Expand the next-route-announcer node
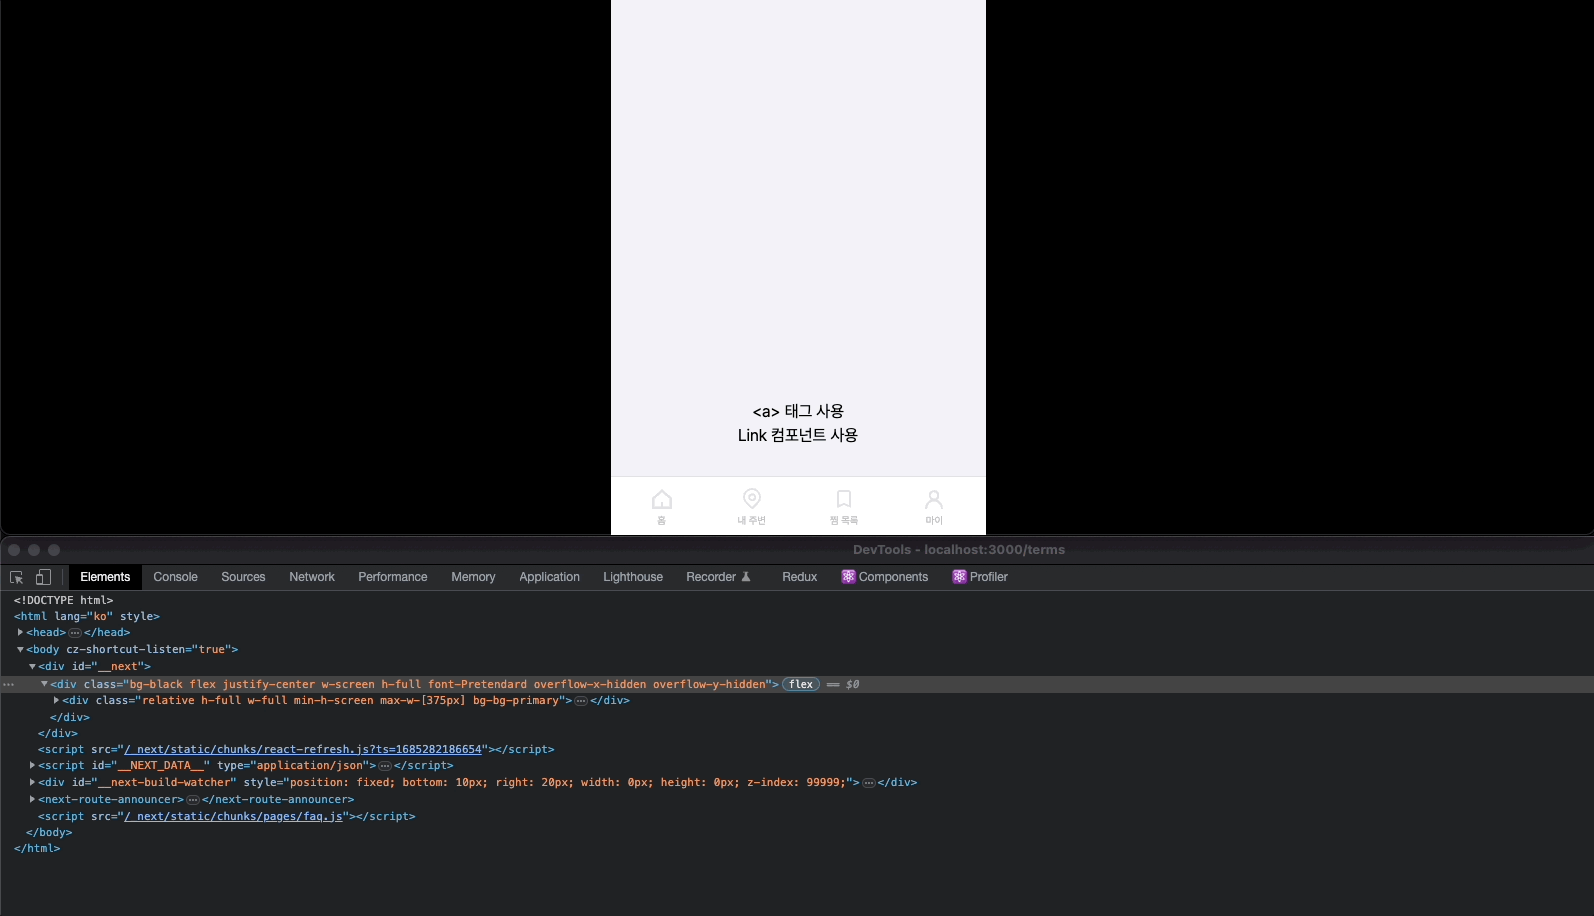Viewport: 1594px width, 916px height. pos(32,799)
